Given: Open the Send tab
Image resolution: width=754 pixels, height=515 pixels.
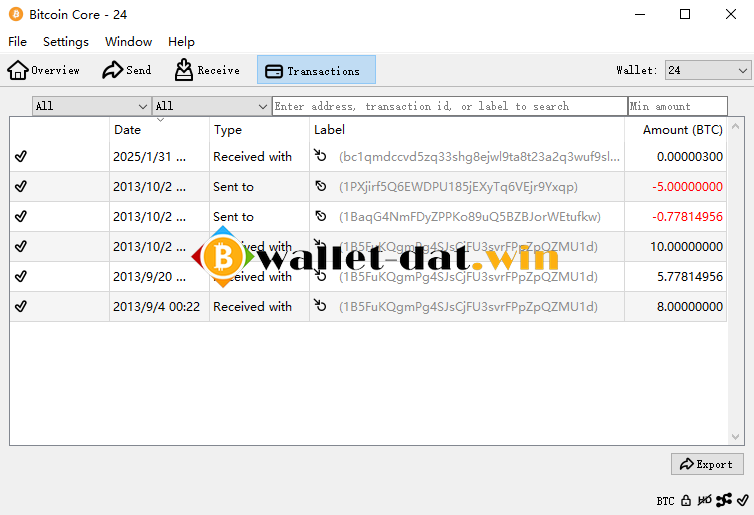Looking at the screenshot, I should 127,70.
